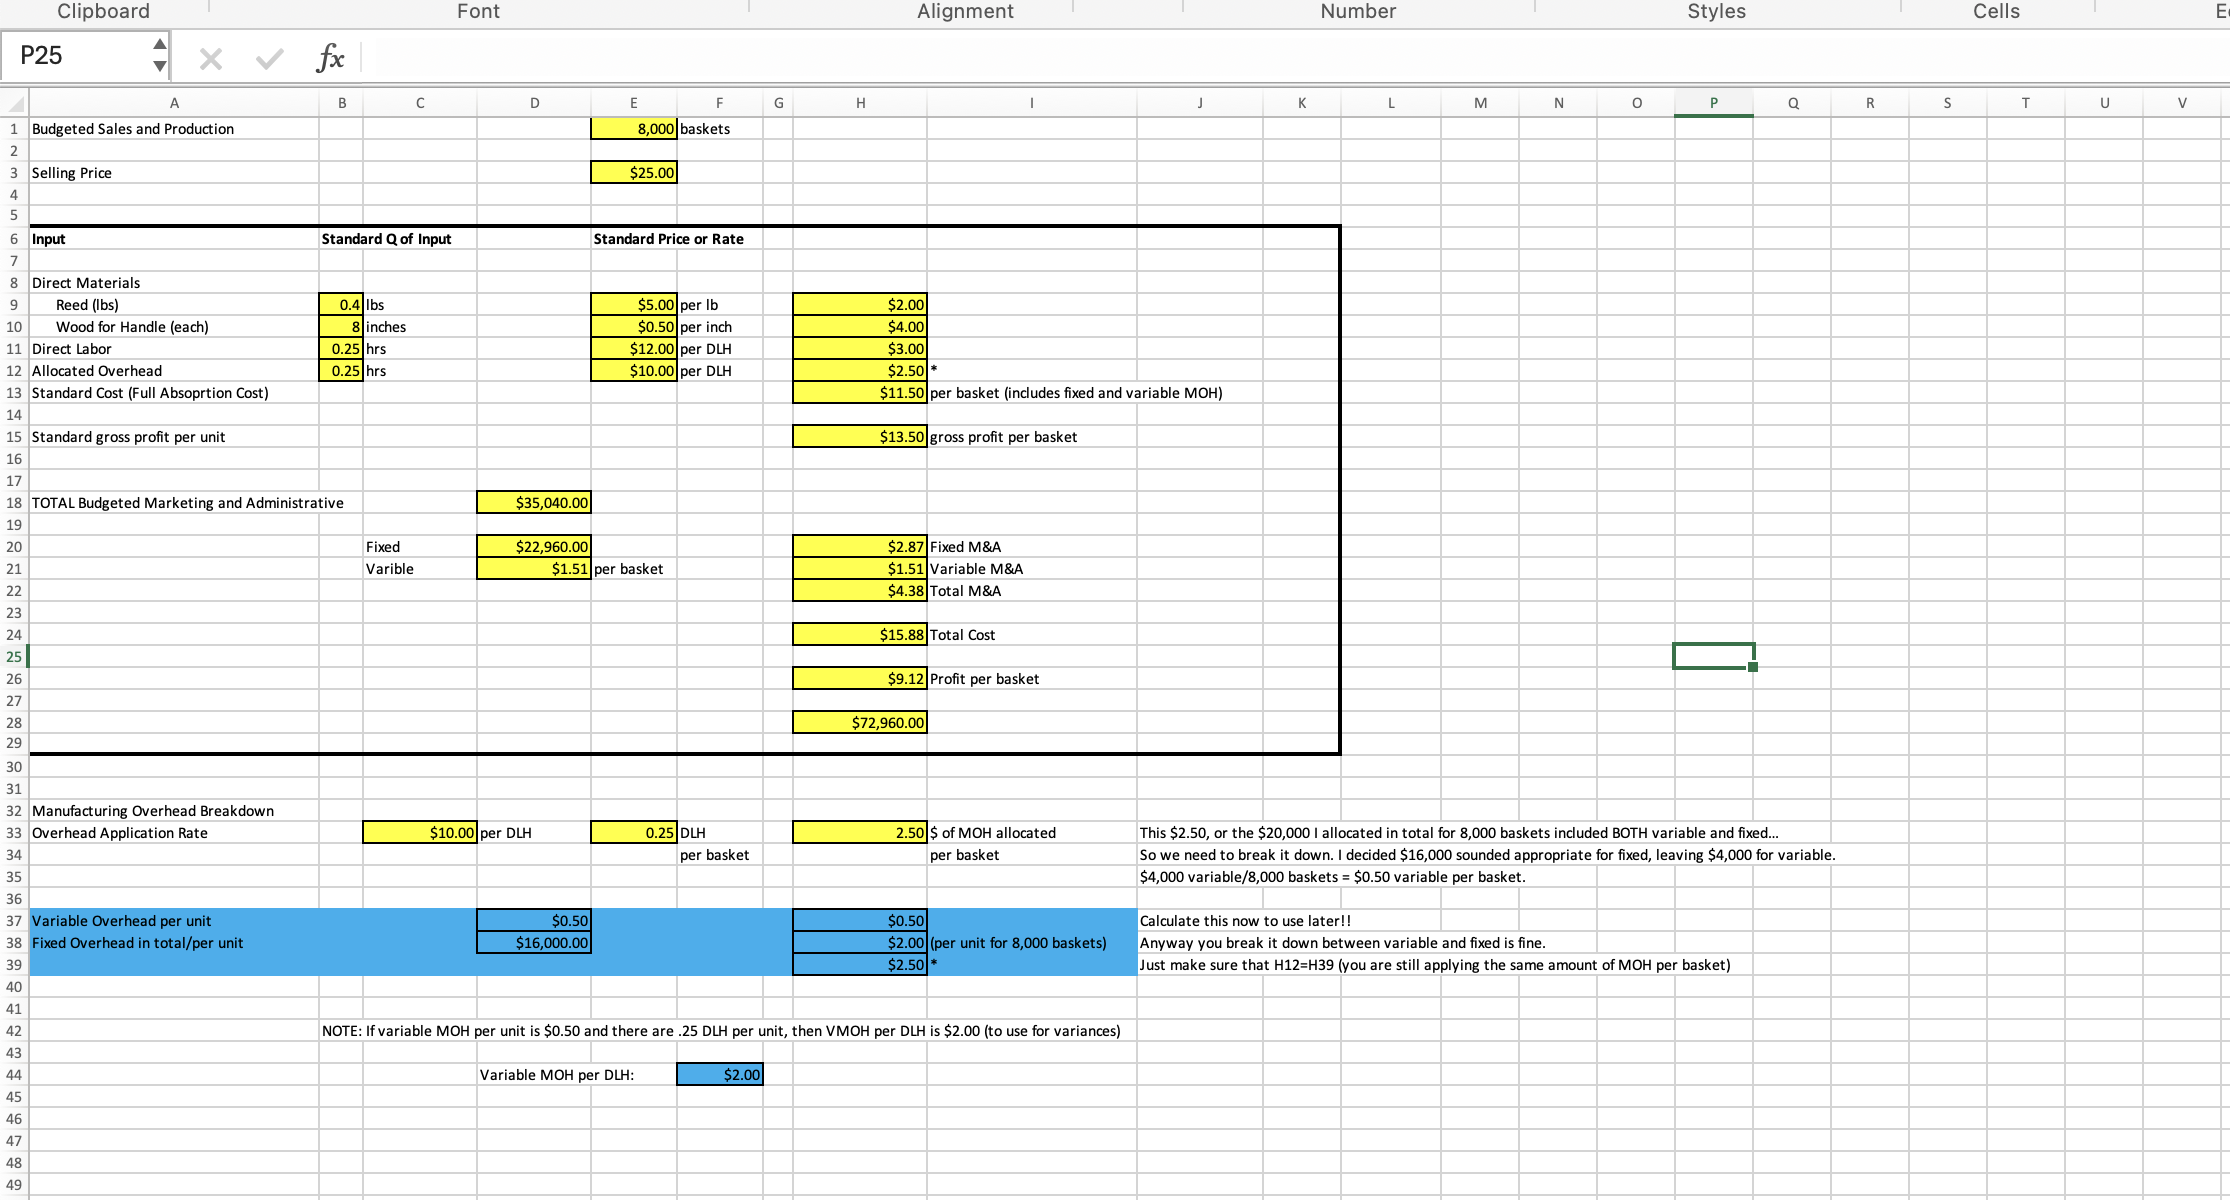
Task: Select the $16,000.00 Fixed Overhead cell
Action: tap(534, 943)
